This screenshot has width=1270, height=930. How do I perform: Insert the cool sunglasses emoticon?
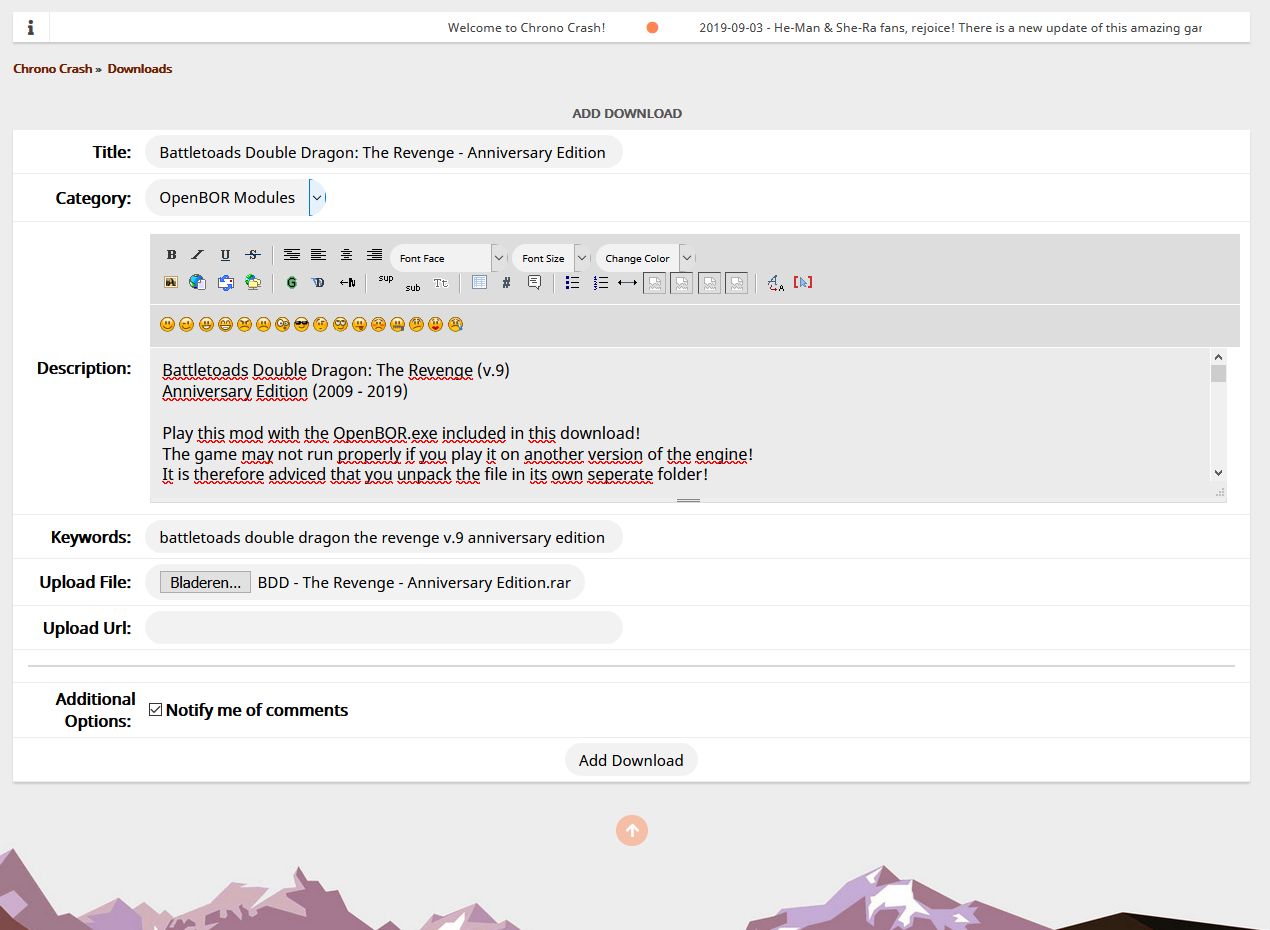pos(301,324)
